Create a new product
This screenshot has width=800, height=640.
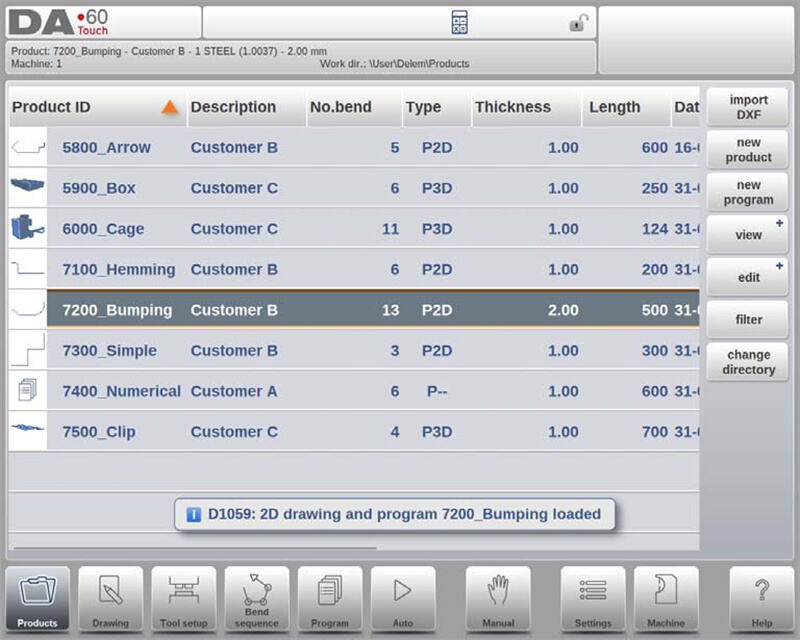[x=748, y=150]
